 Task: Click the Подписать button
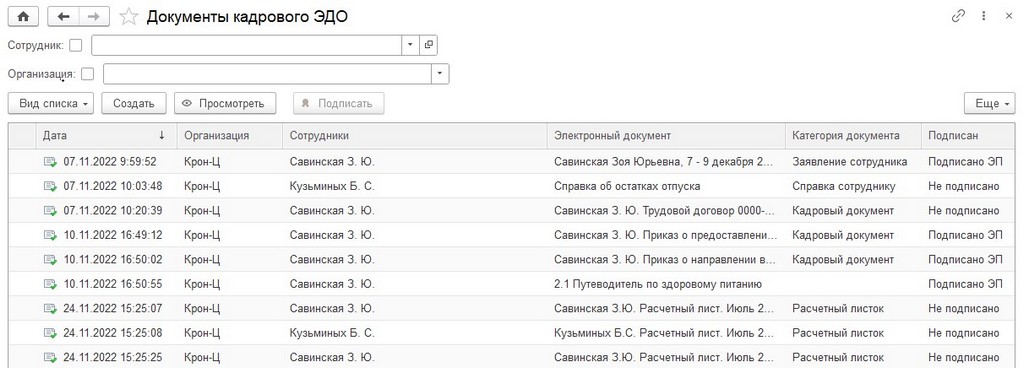coord(338,103)
